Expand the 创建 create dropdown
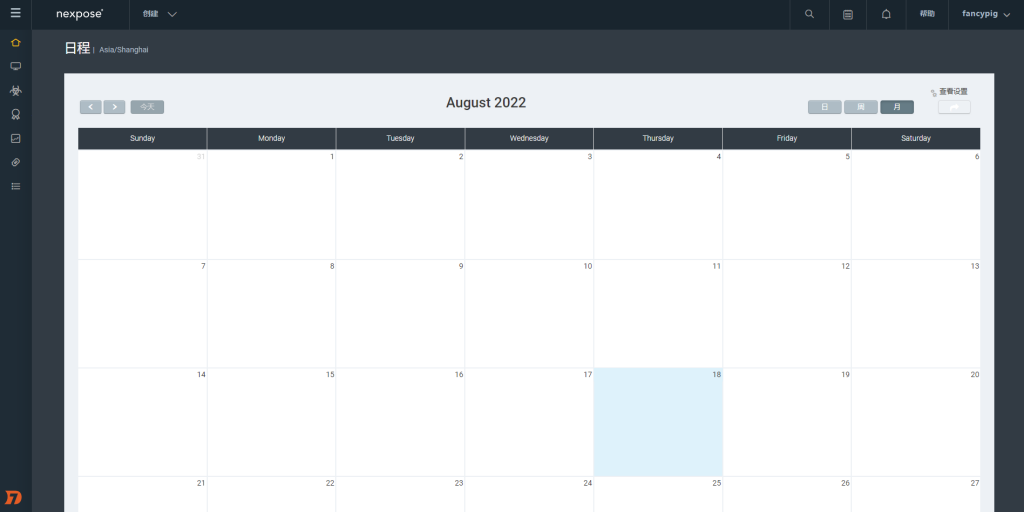1024x512 pixels. [x=160, y=14]
